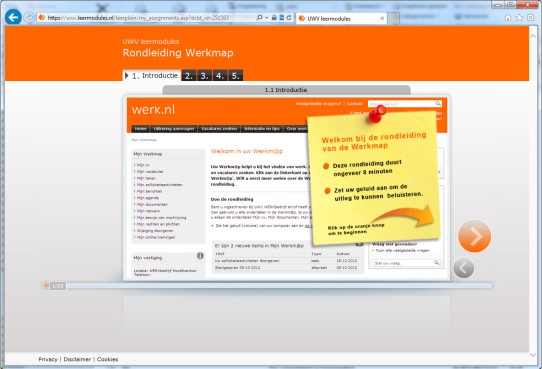
Task: Click the Home menu item on werk.nl
Action: [x=140, y=129]
